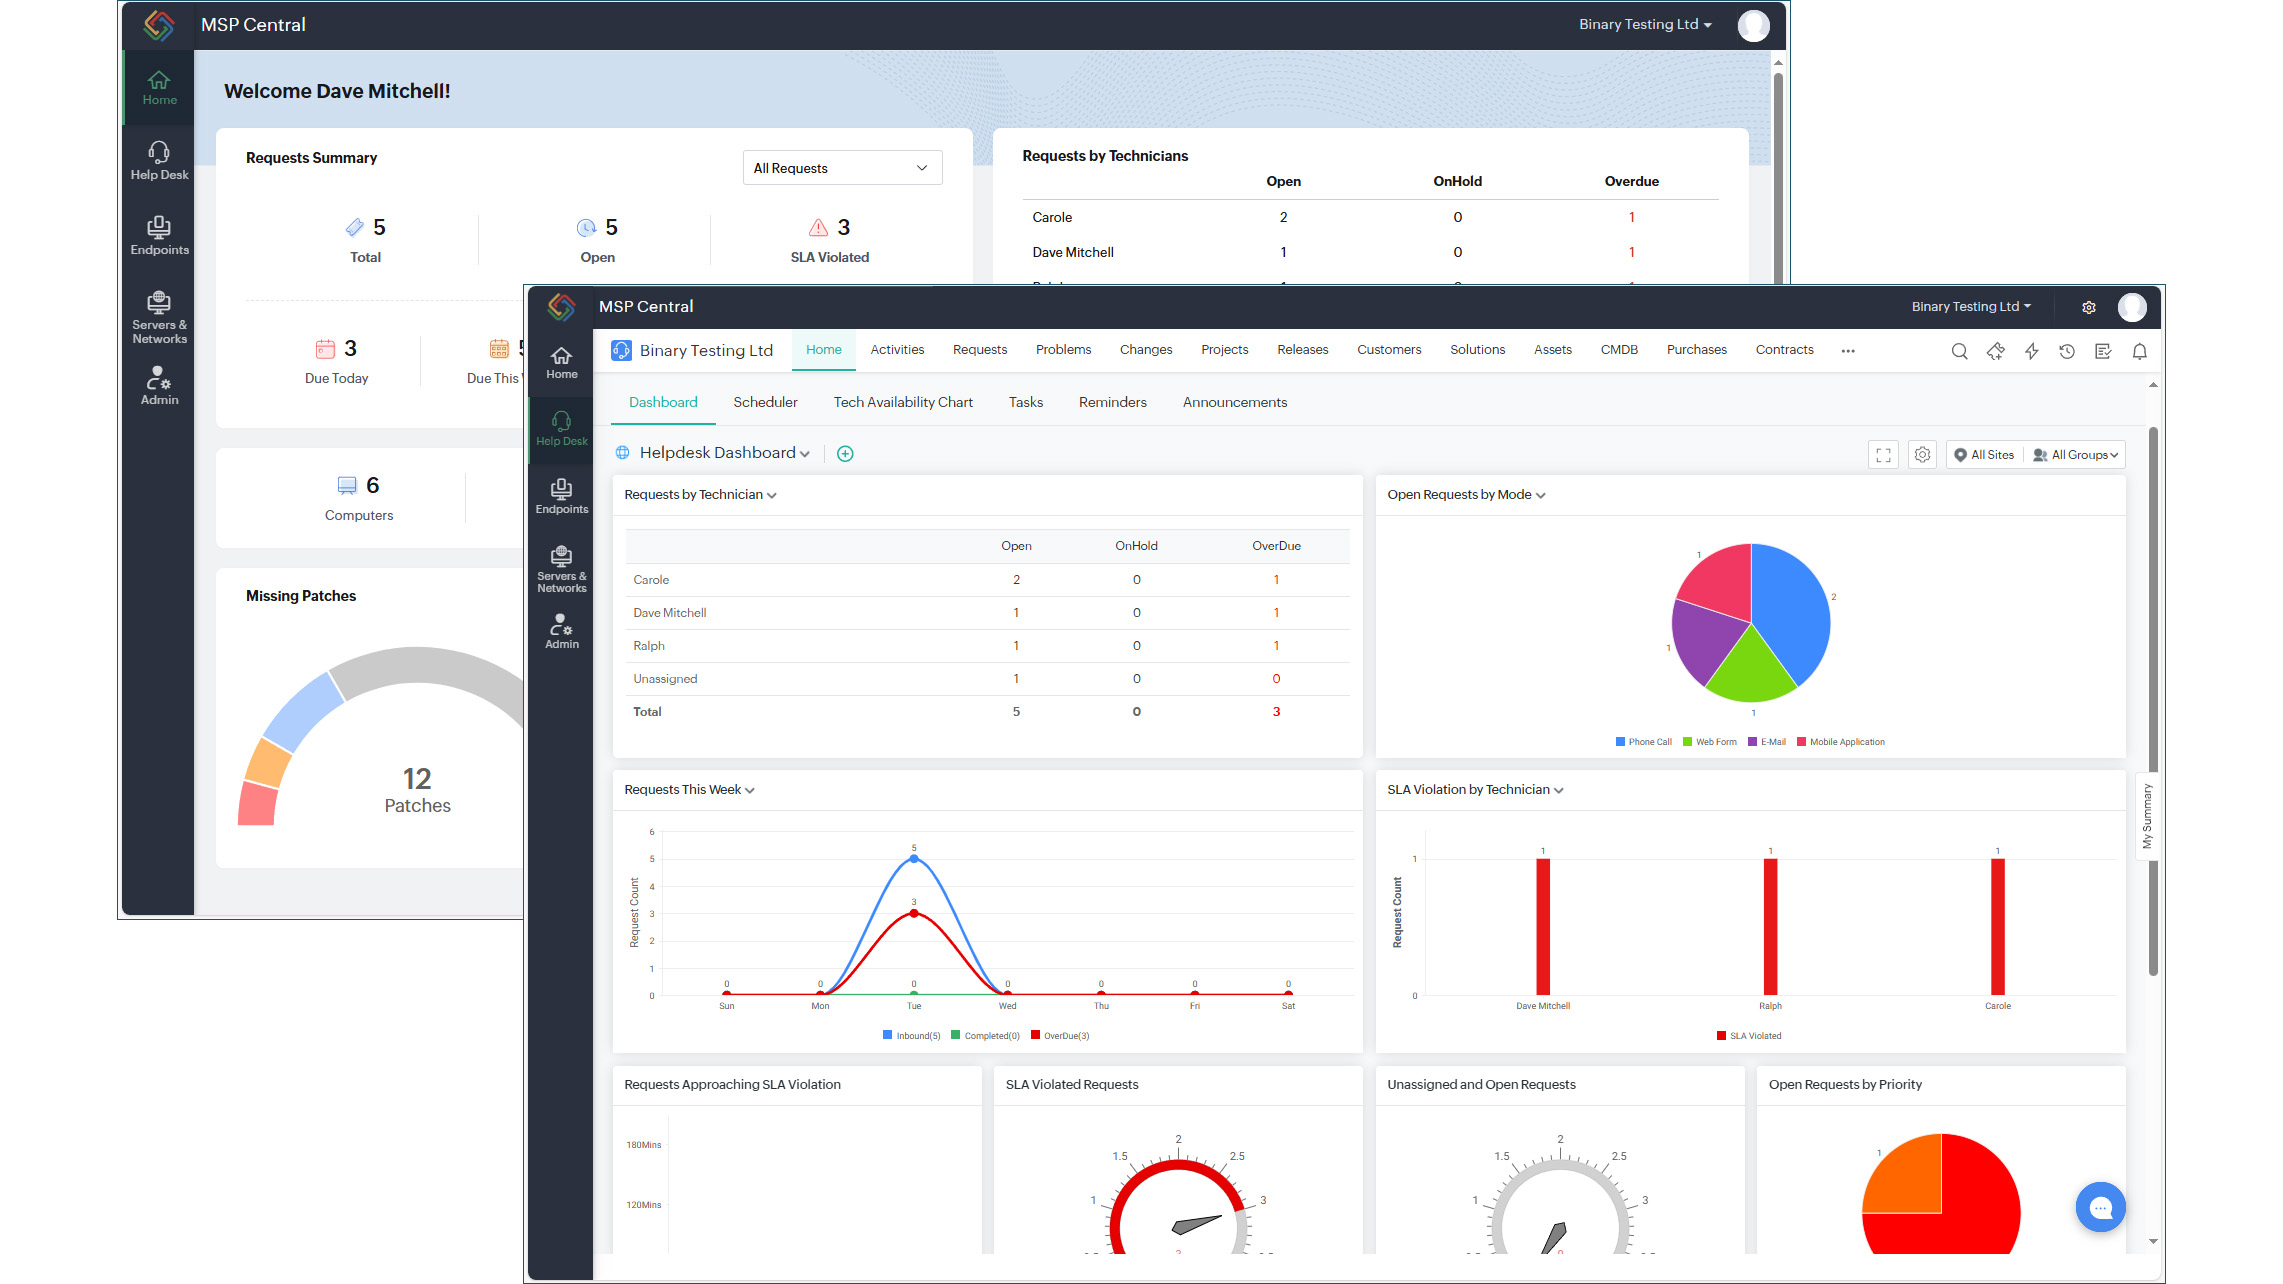The image size is (2283, 1284).
Task: Click the add dashboard plus icon
Action: [845, 454]
